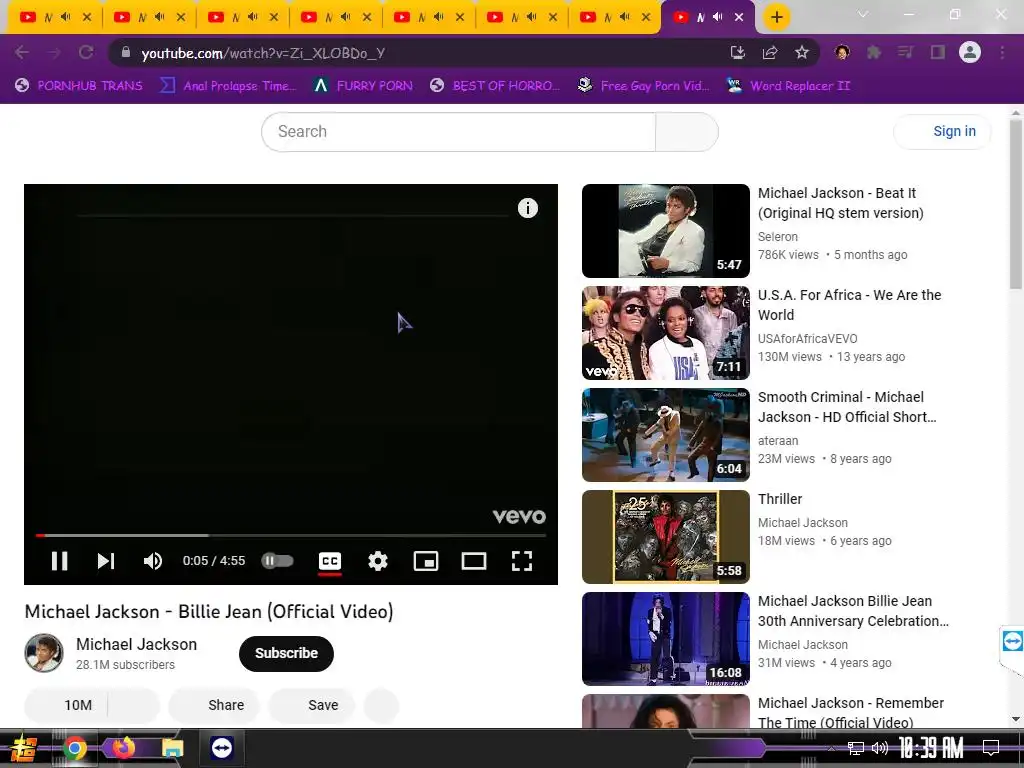This screenshot has height=768, width=1024.
Task: Bookmark this page with star icon
Action: click(x=802, y=53)
